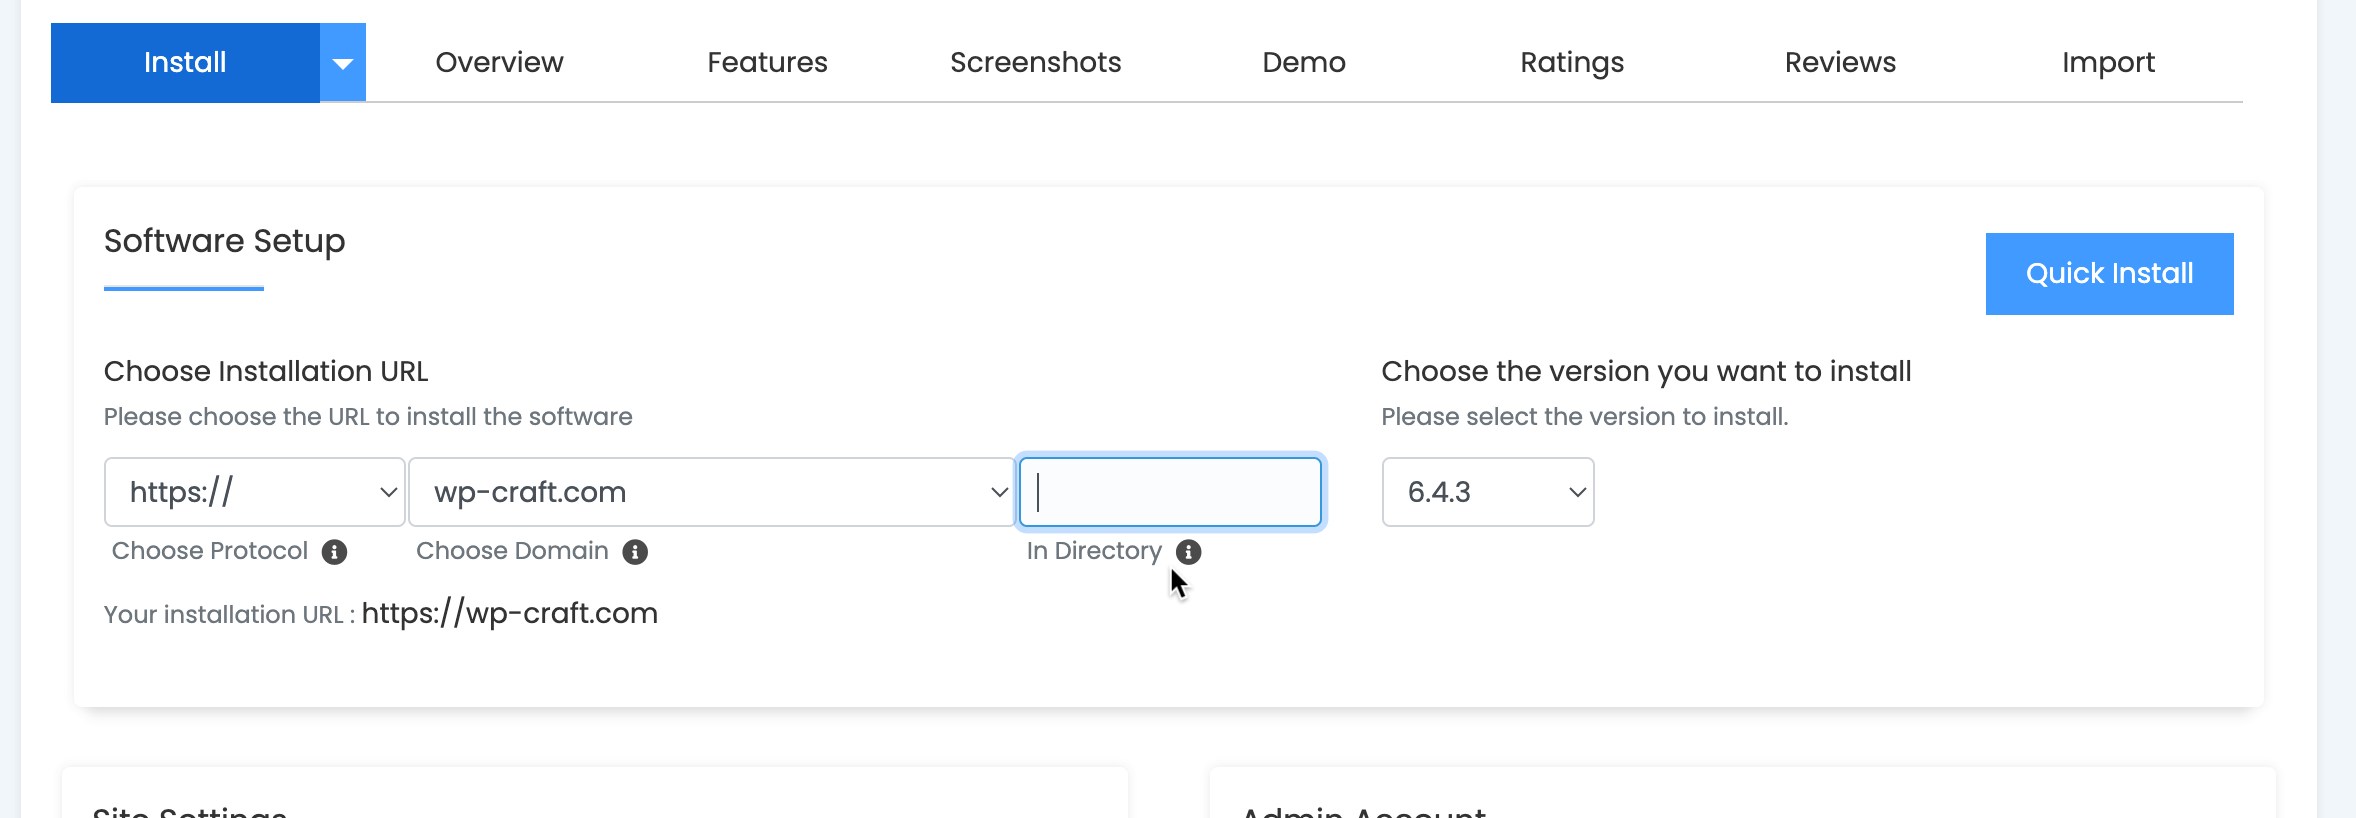Open the 6.4.3 version dropdown
The height and width of the screenshot is (818, 2356).
tap(1487, 492)
